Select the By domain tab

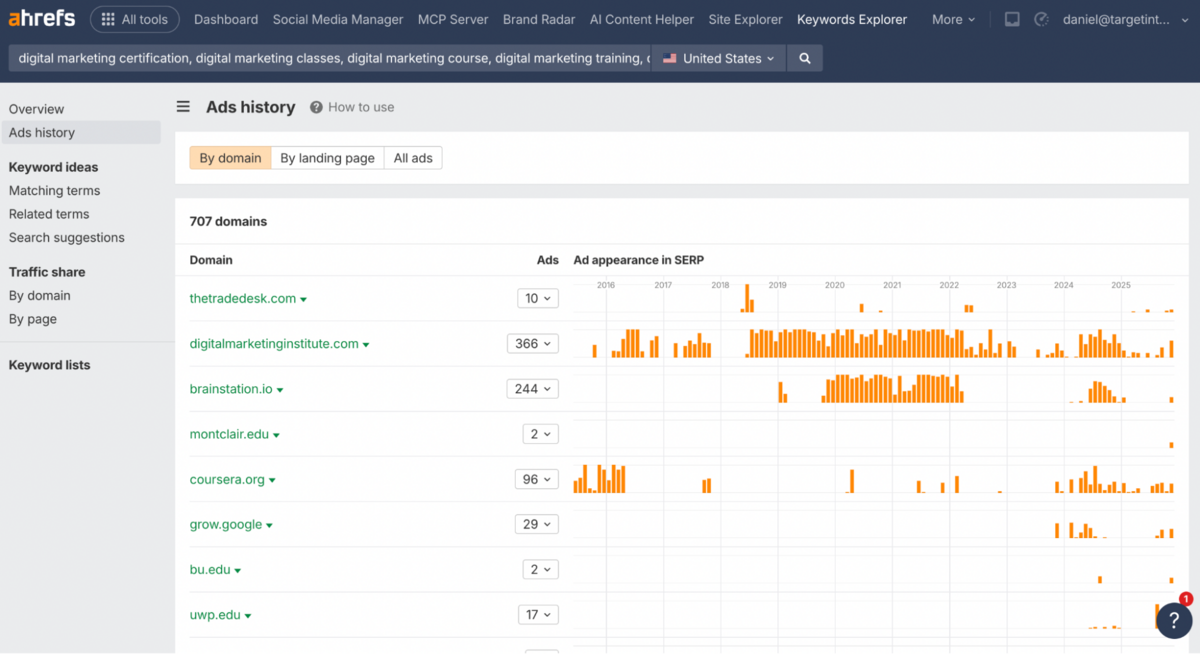click(230, 158)
